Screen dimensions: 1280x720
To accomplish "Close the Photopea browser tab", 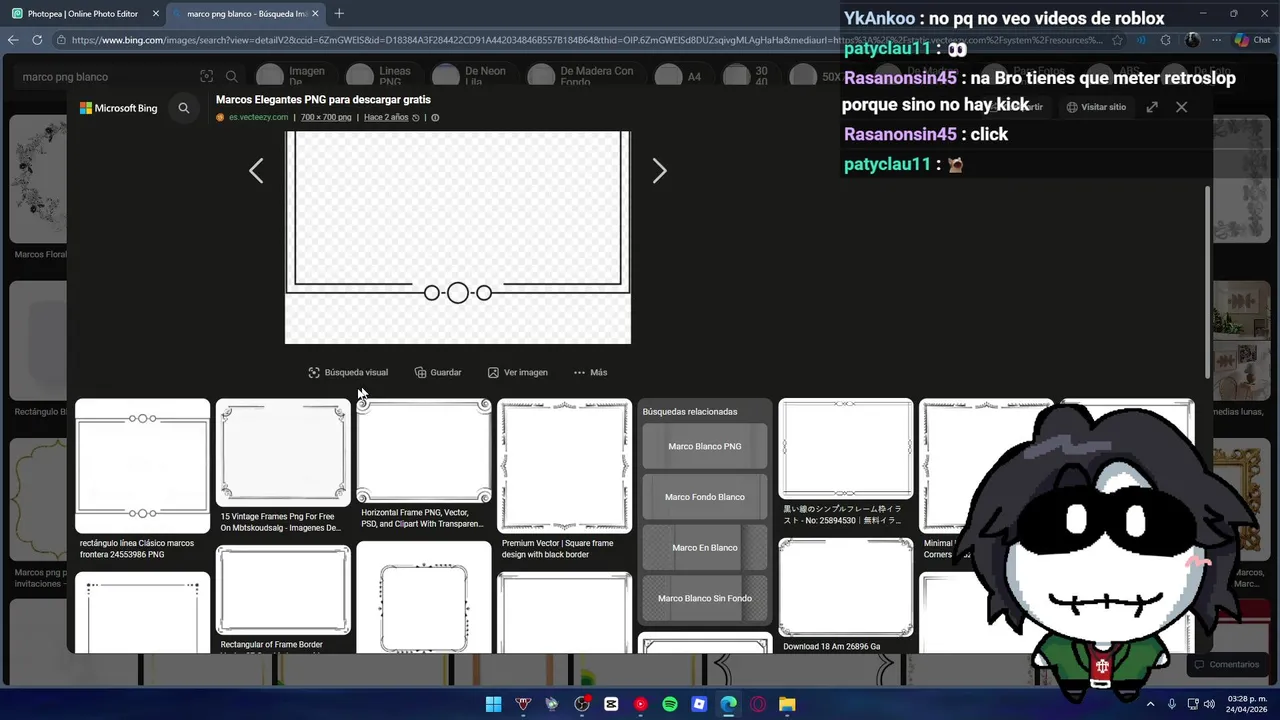I will 156,14.
